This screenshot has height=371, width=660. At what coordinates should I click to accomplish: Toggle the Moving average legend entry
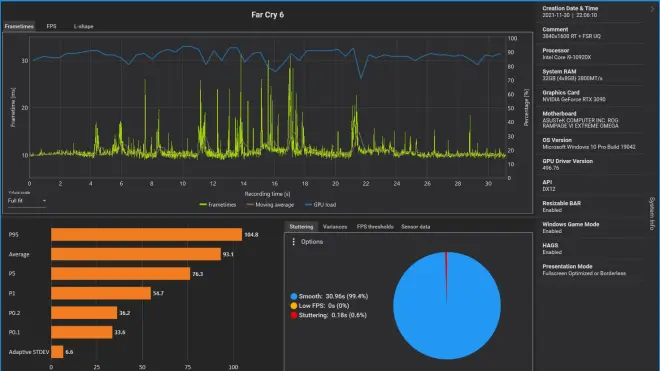pyautogui.click(x=270, y=205)
